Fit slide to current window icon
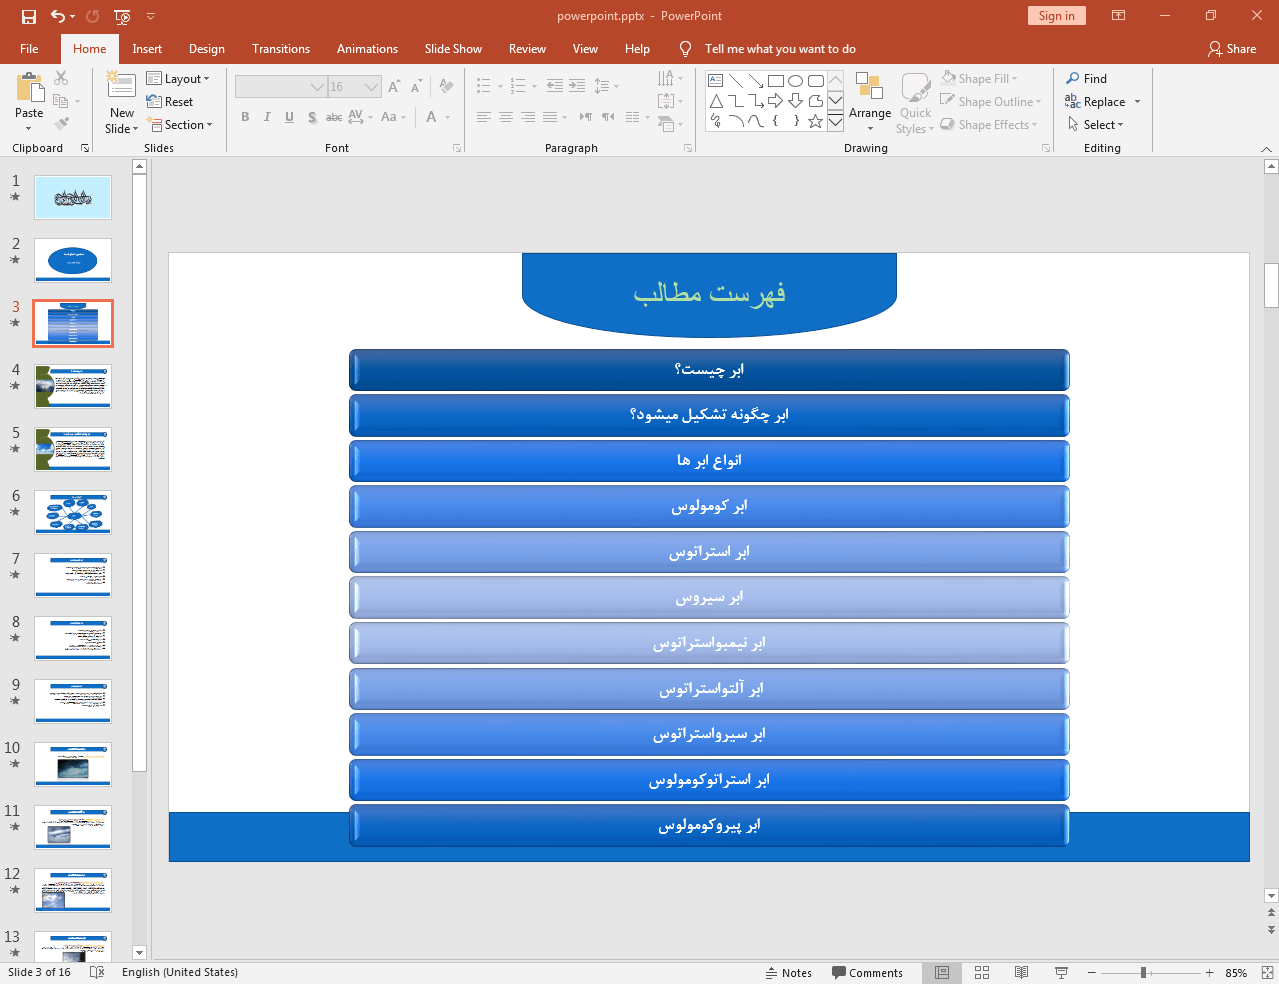This screenshot has height=984, width=1279. [1267, 973]
